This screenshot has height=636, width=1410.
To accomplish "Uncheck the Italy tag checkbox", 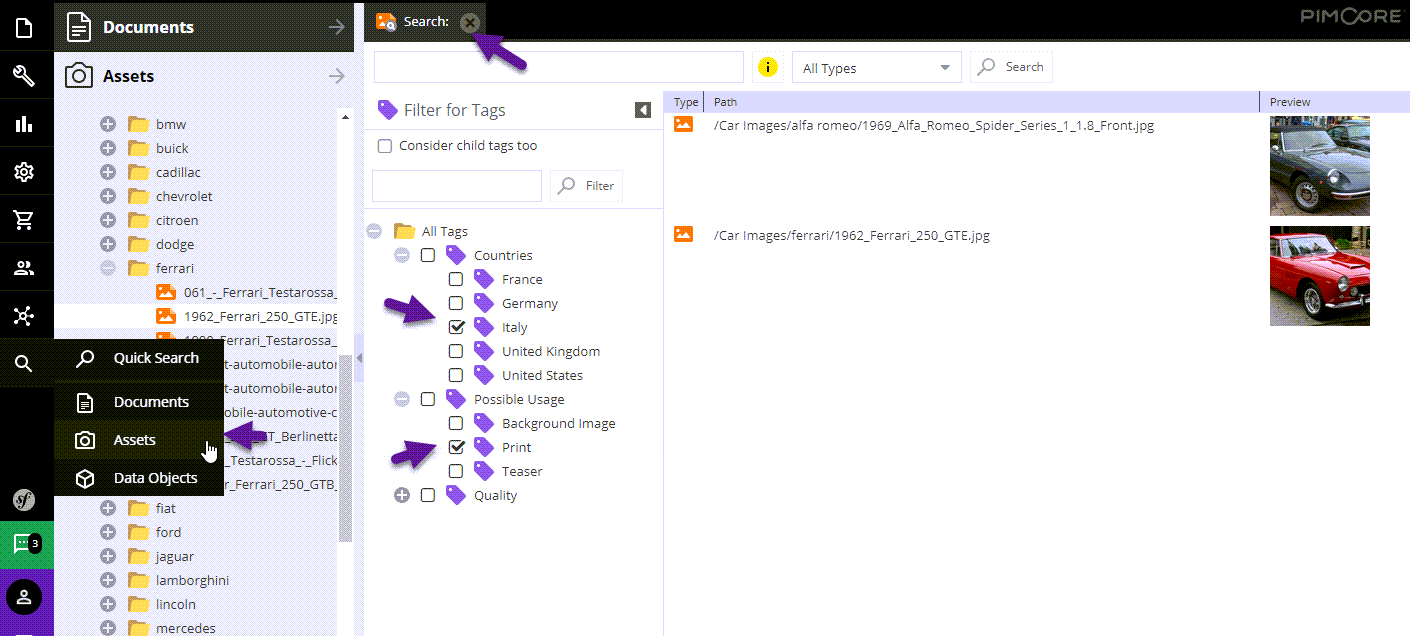I will point(456,327).
